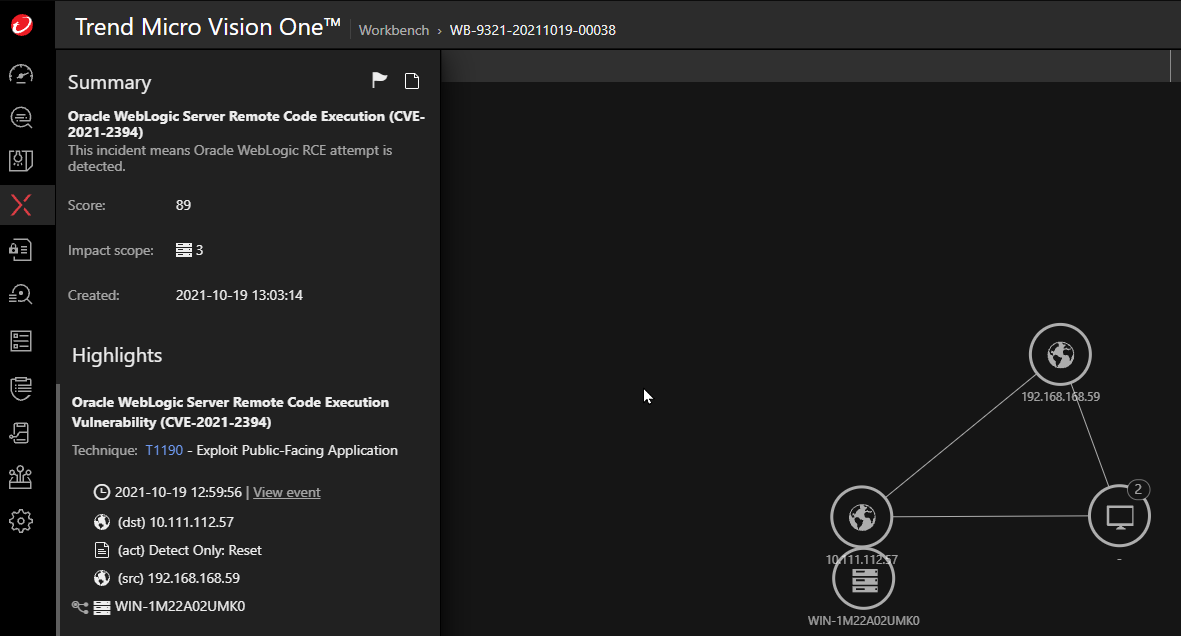Click the Trend Micro Vision One title
This screenshot has height=636, width=1181.
(208, 26)
